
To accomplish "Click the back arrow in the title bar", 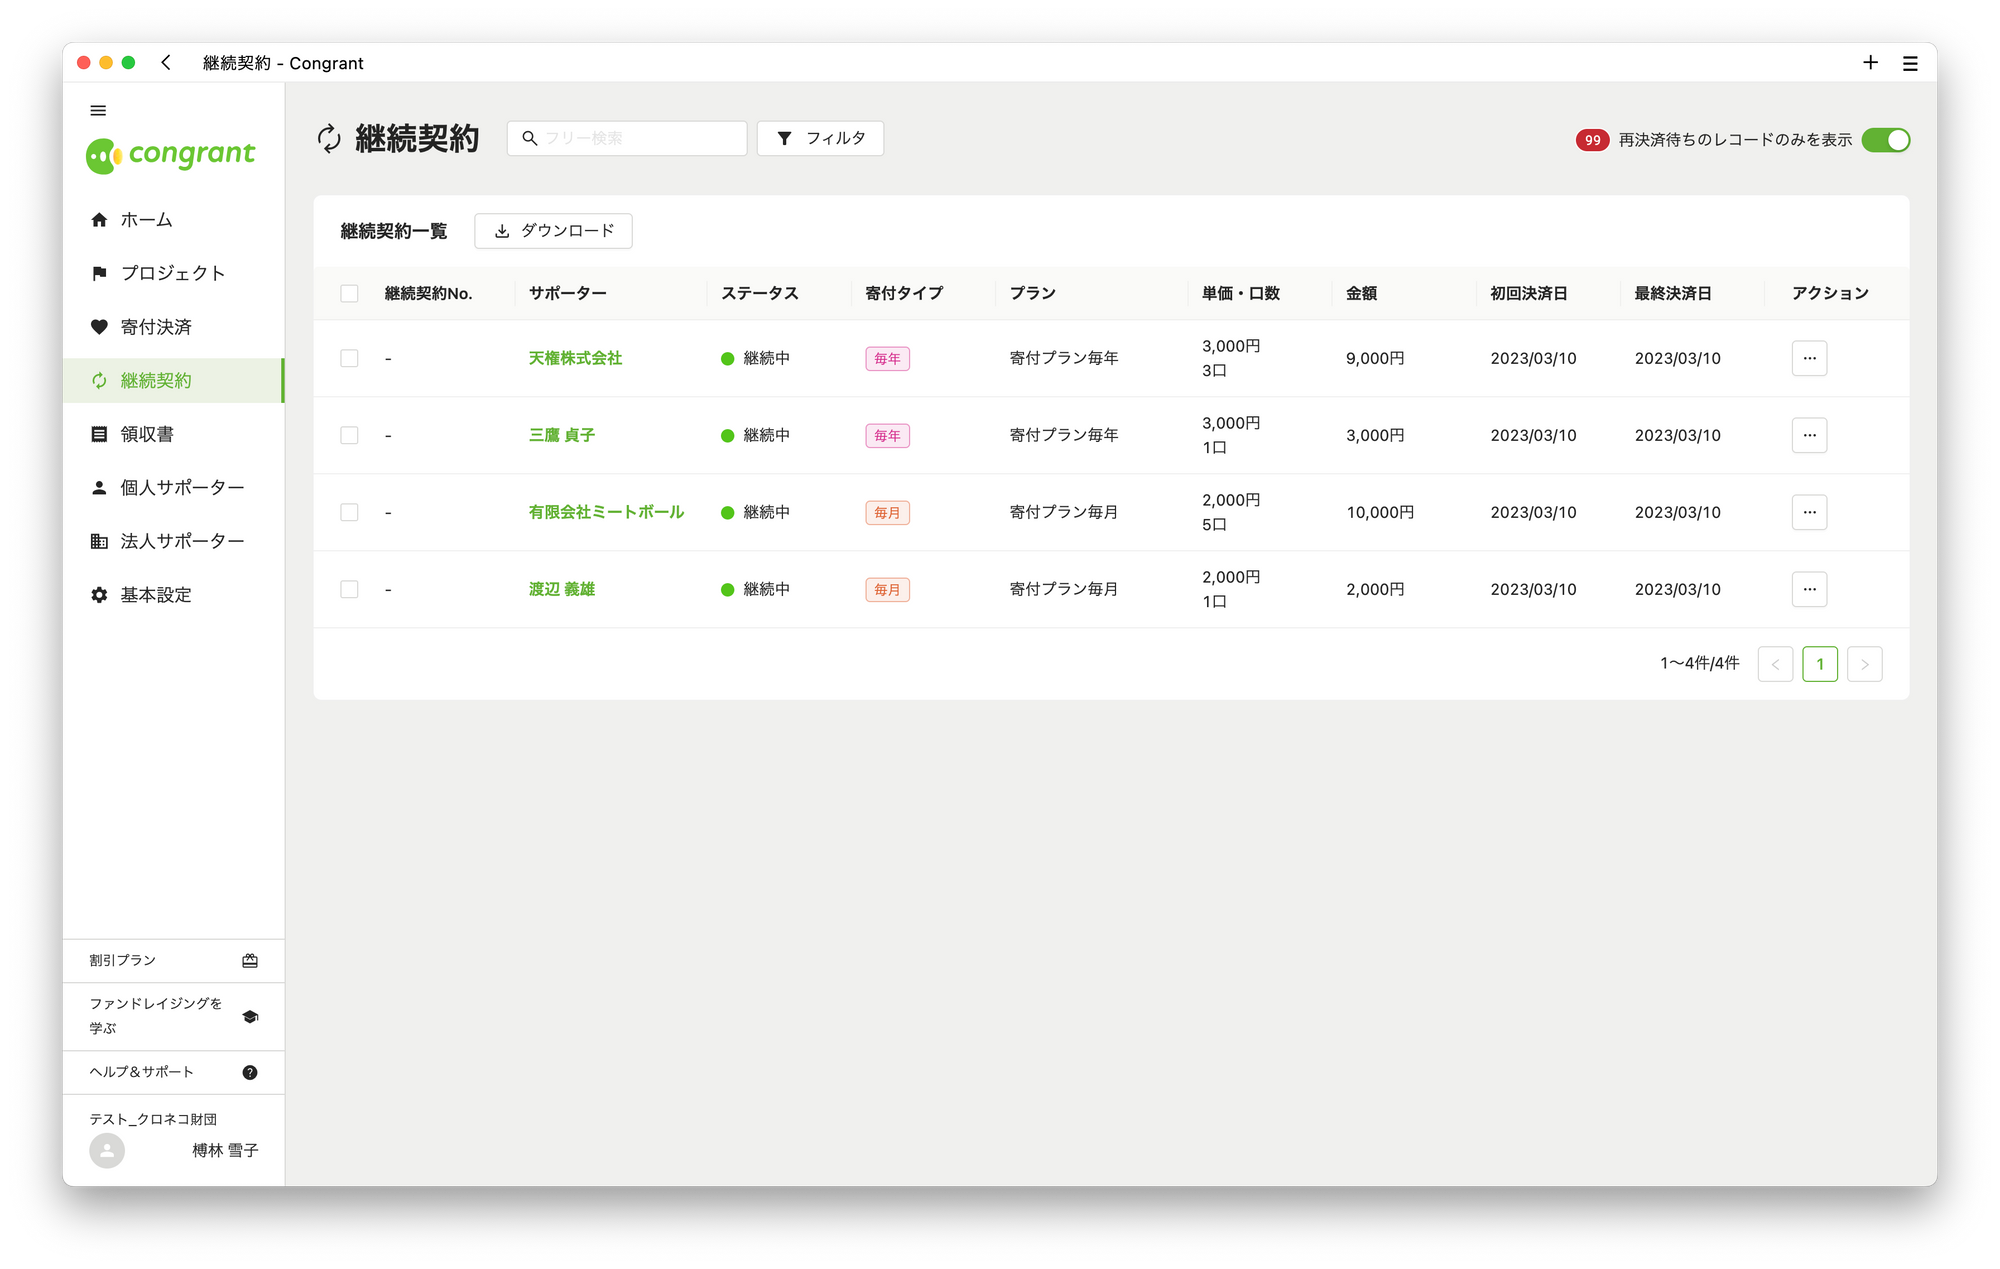I will click(166, 63).
